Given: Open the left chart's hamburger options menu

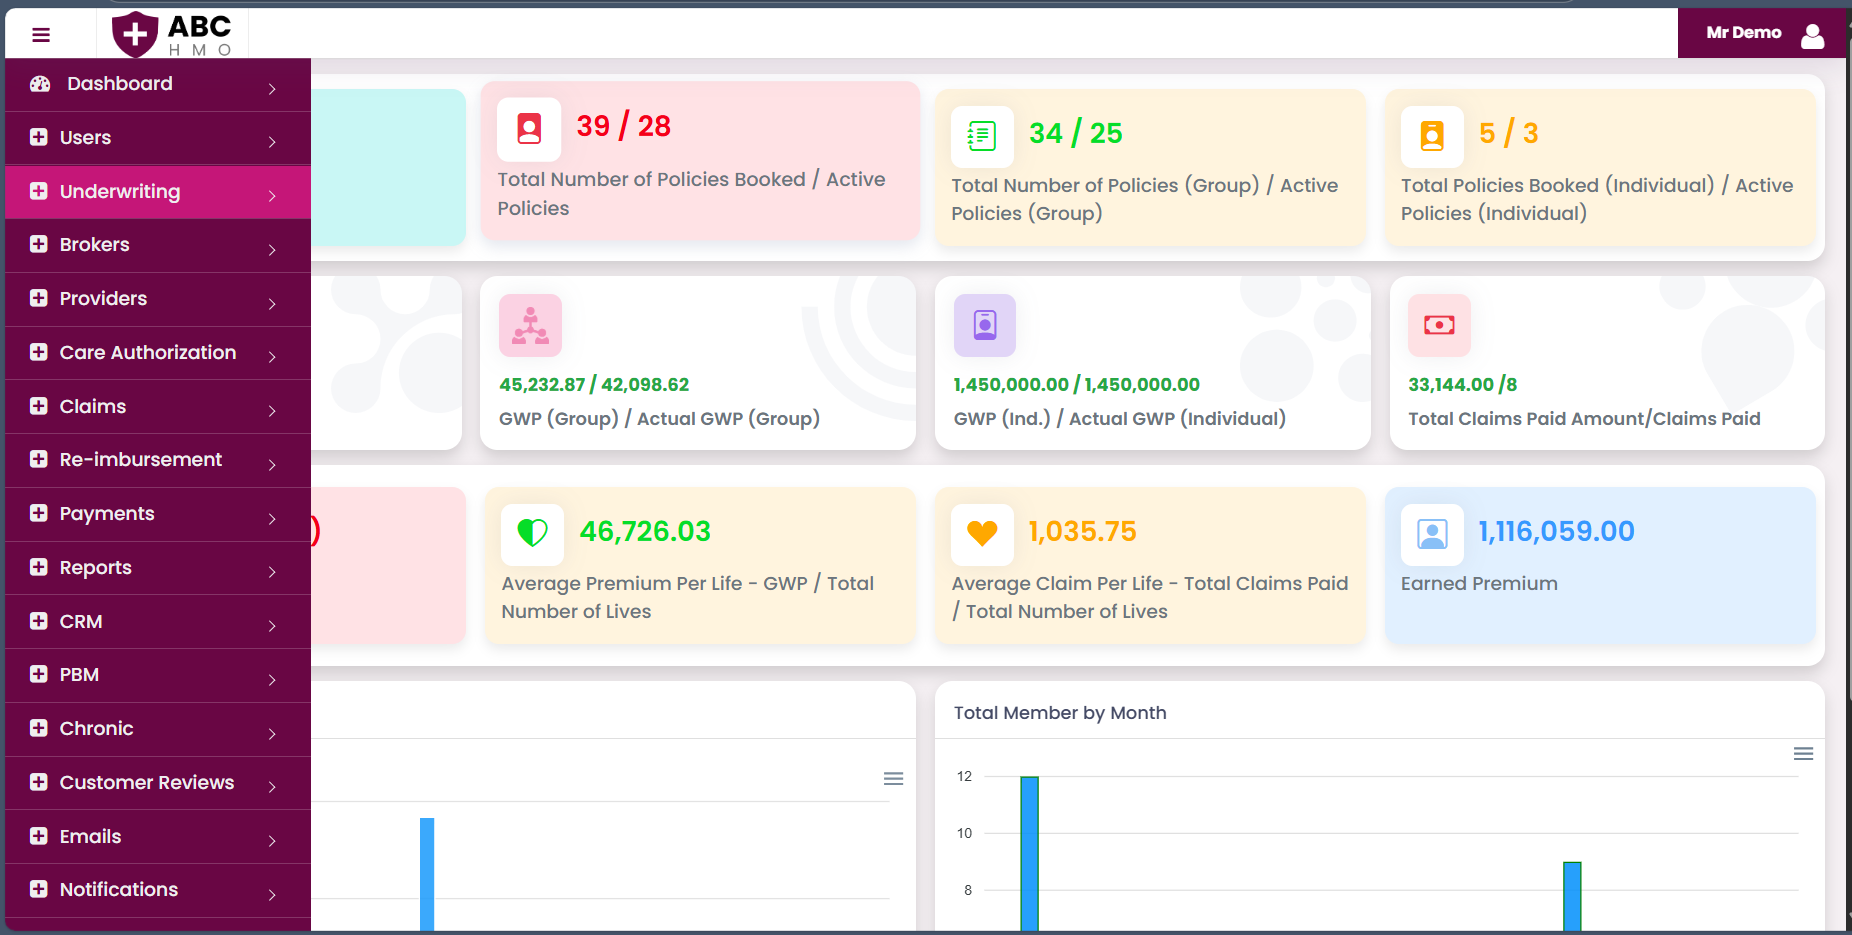Looking at the screenshot, I should 893,778.
